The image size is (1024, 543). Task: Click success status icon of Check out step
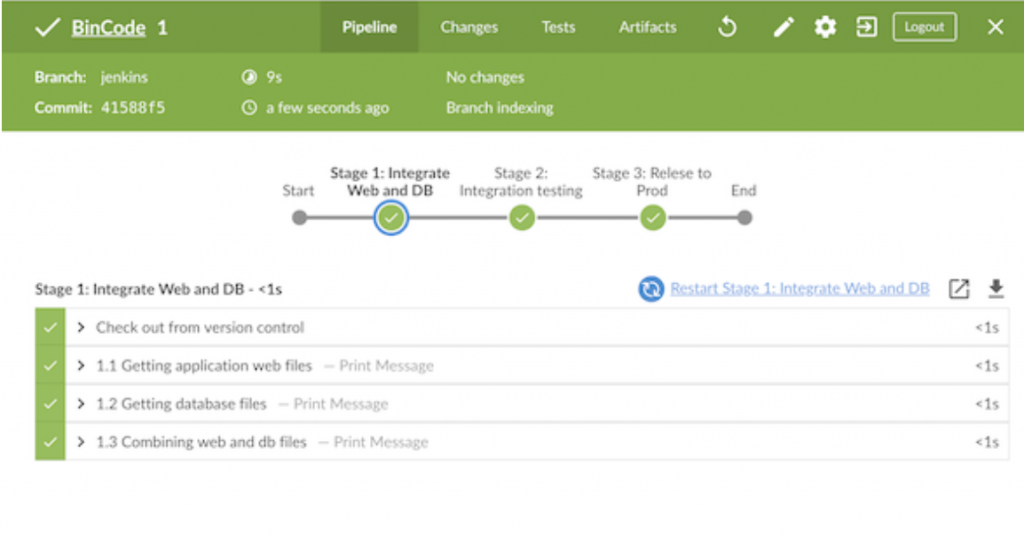(x=50, y=327)
